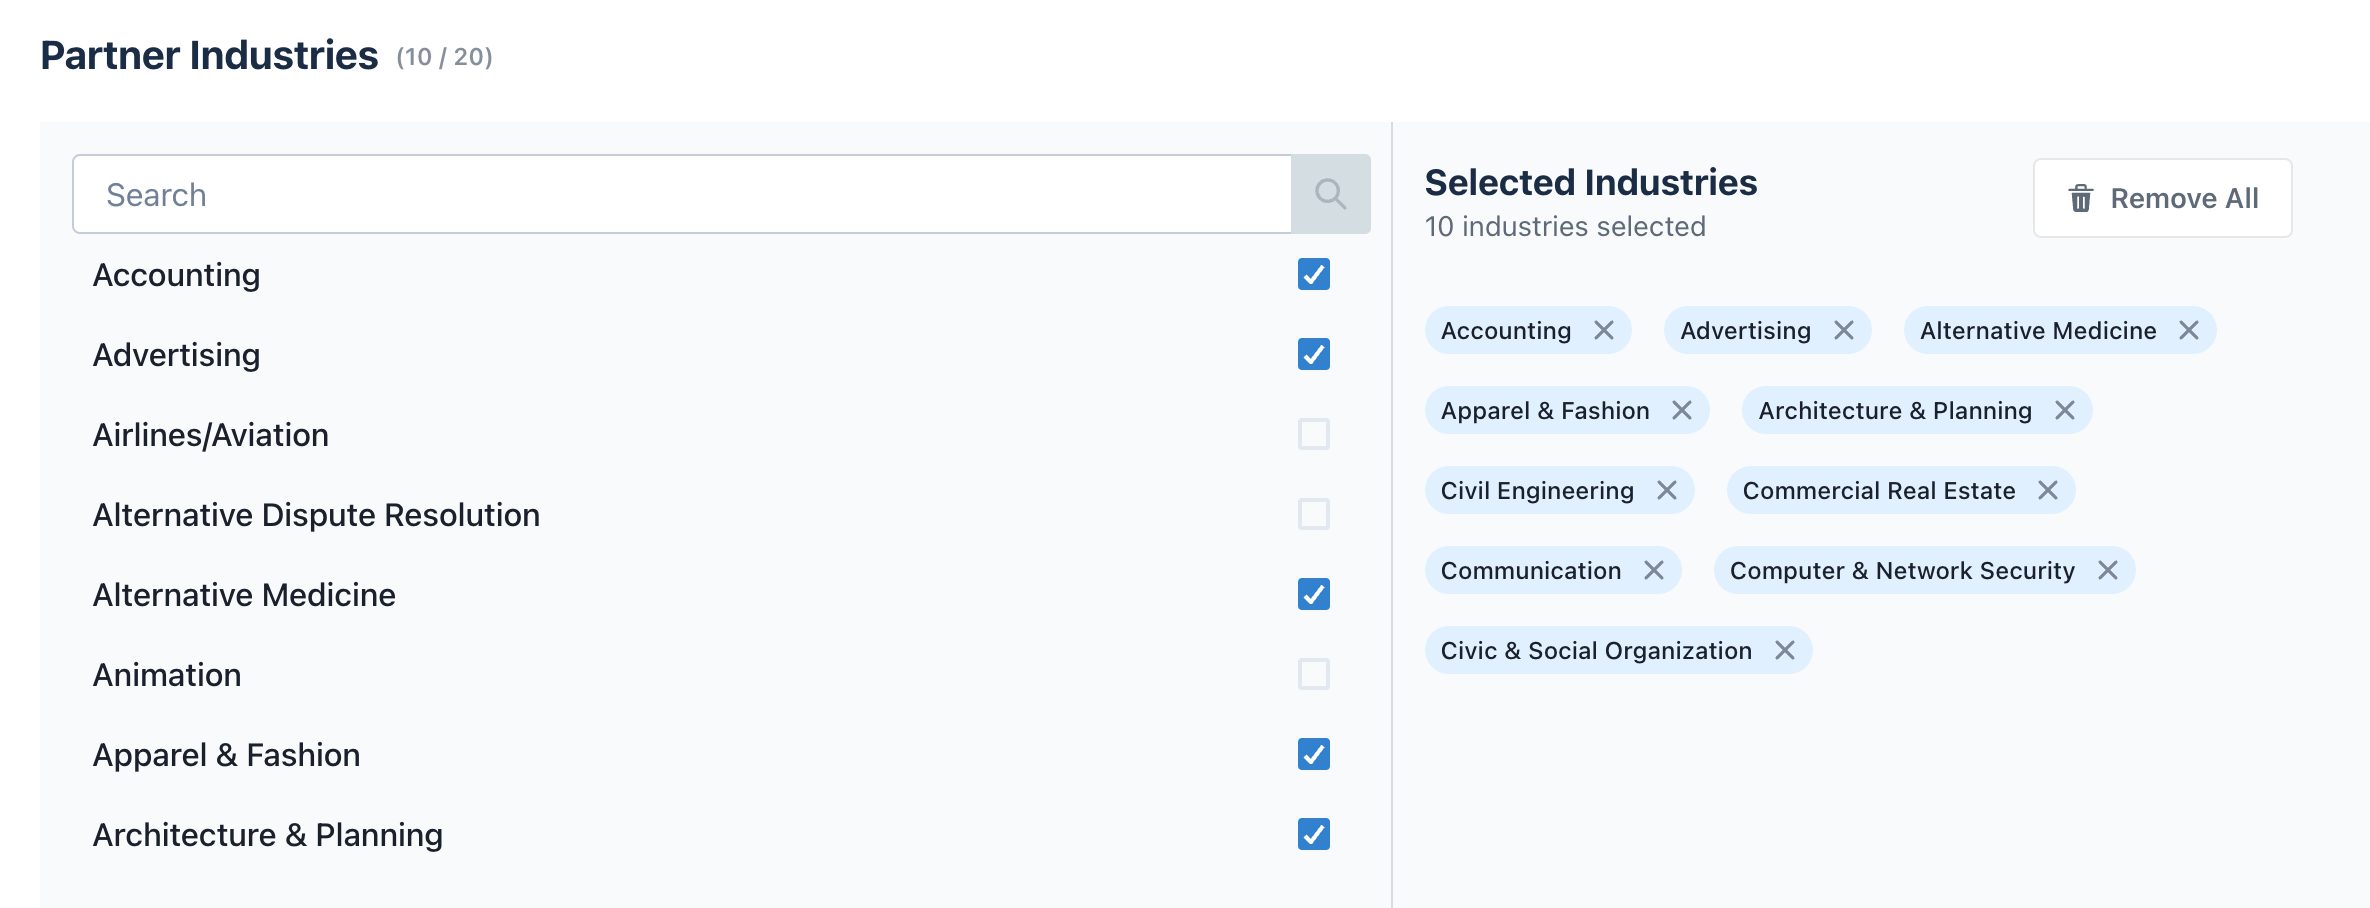This screenshot has width=2370, height=908.
Task: Delete Computer & Network Security chip
Action: [x=2108, y=570]
